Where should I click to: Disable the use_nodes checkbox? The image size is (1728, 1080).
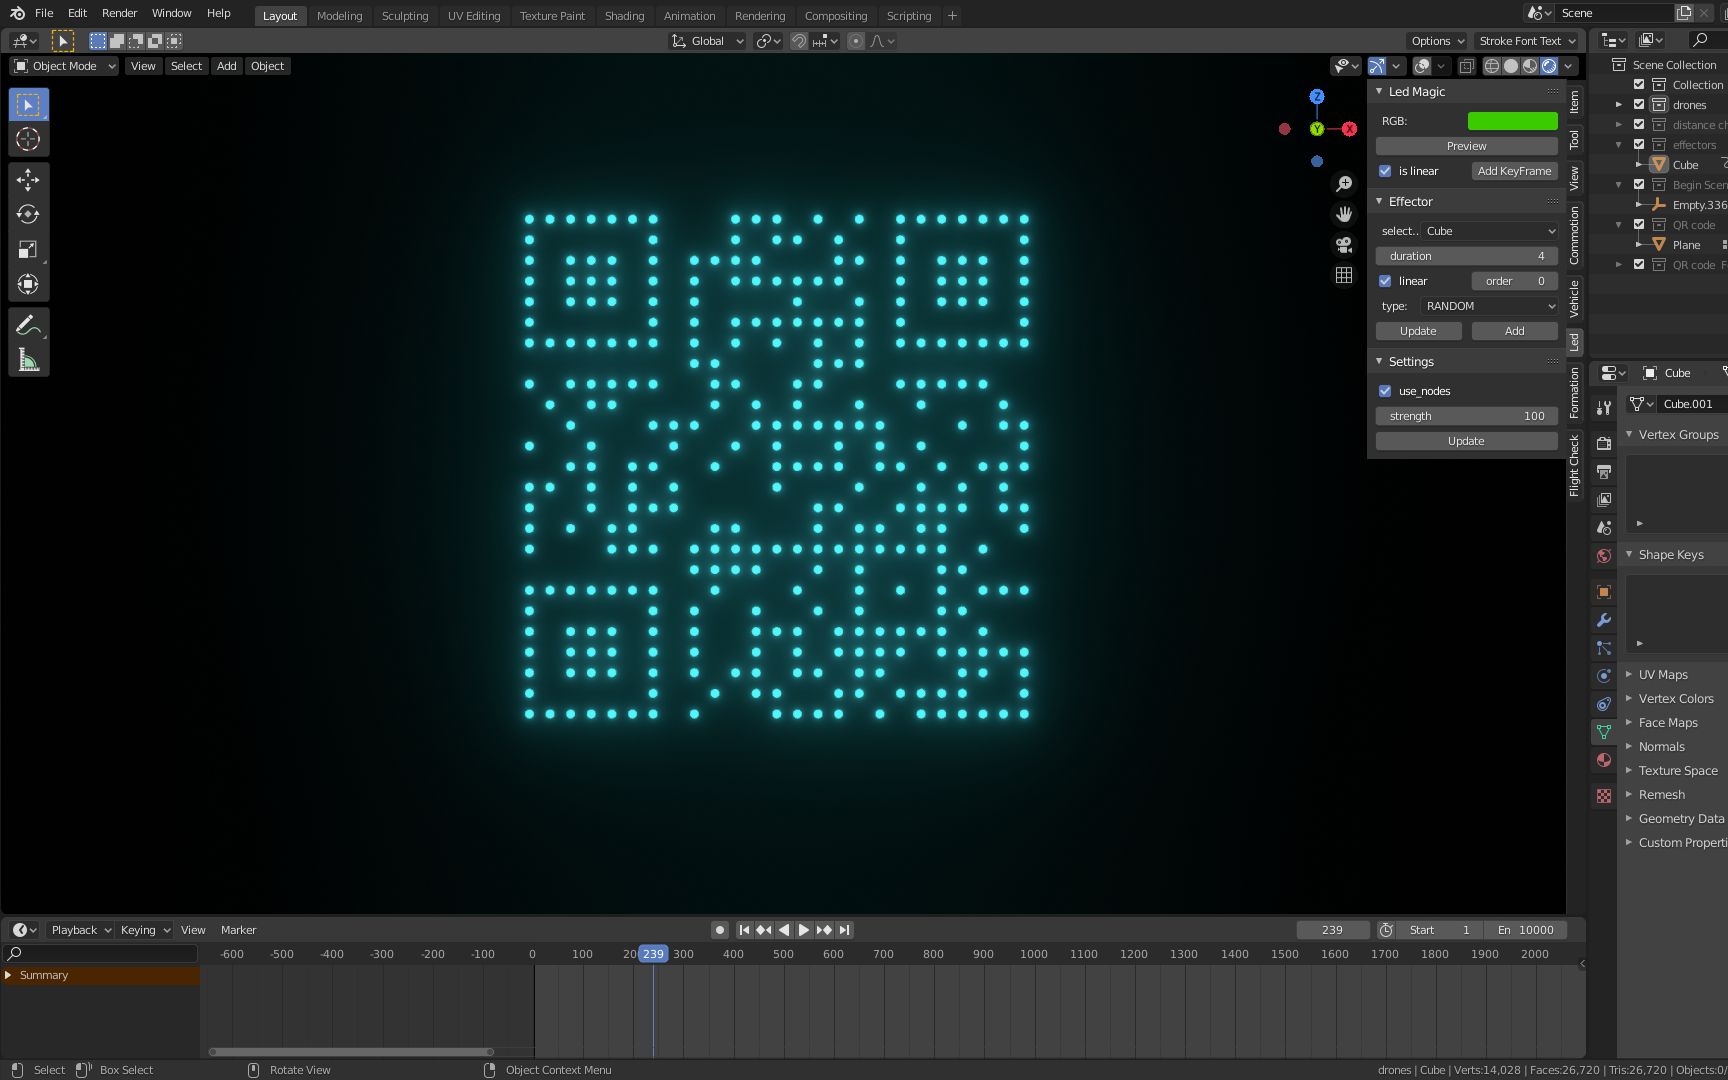click(x=1385, y=391)
